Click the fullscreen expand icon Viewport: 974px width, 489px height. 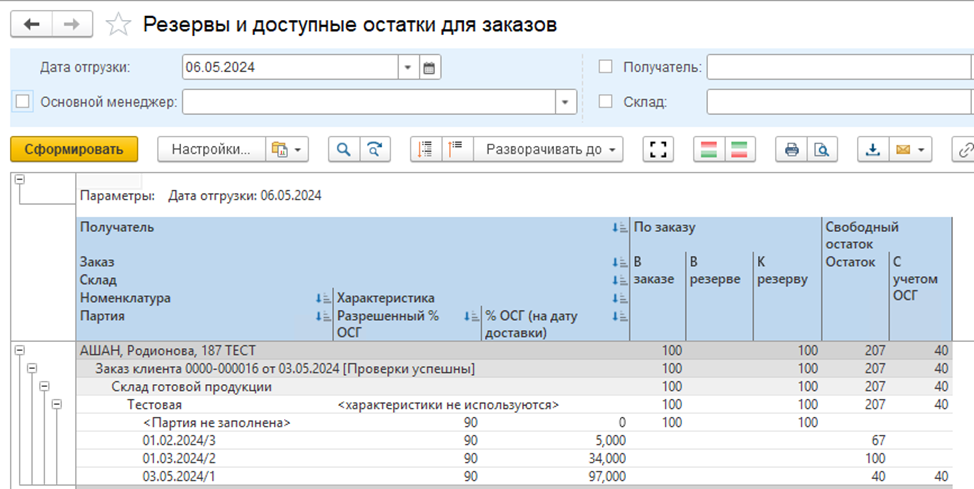657,149
